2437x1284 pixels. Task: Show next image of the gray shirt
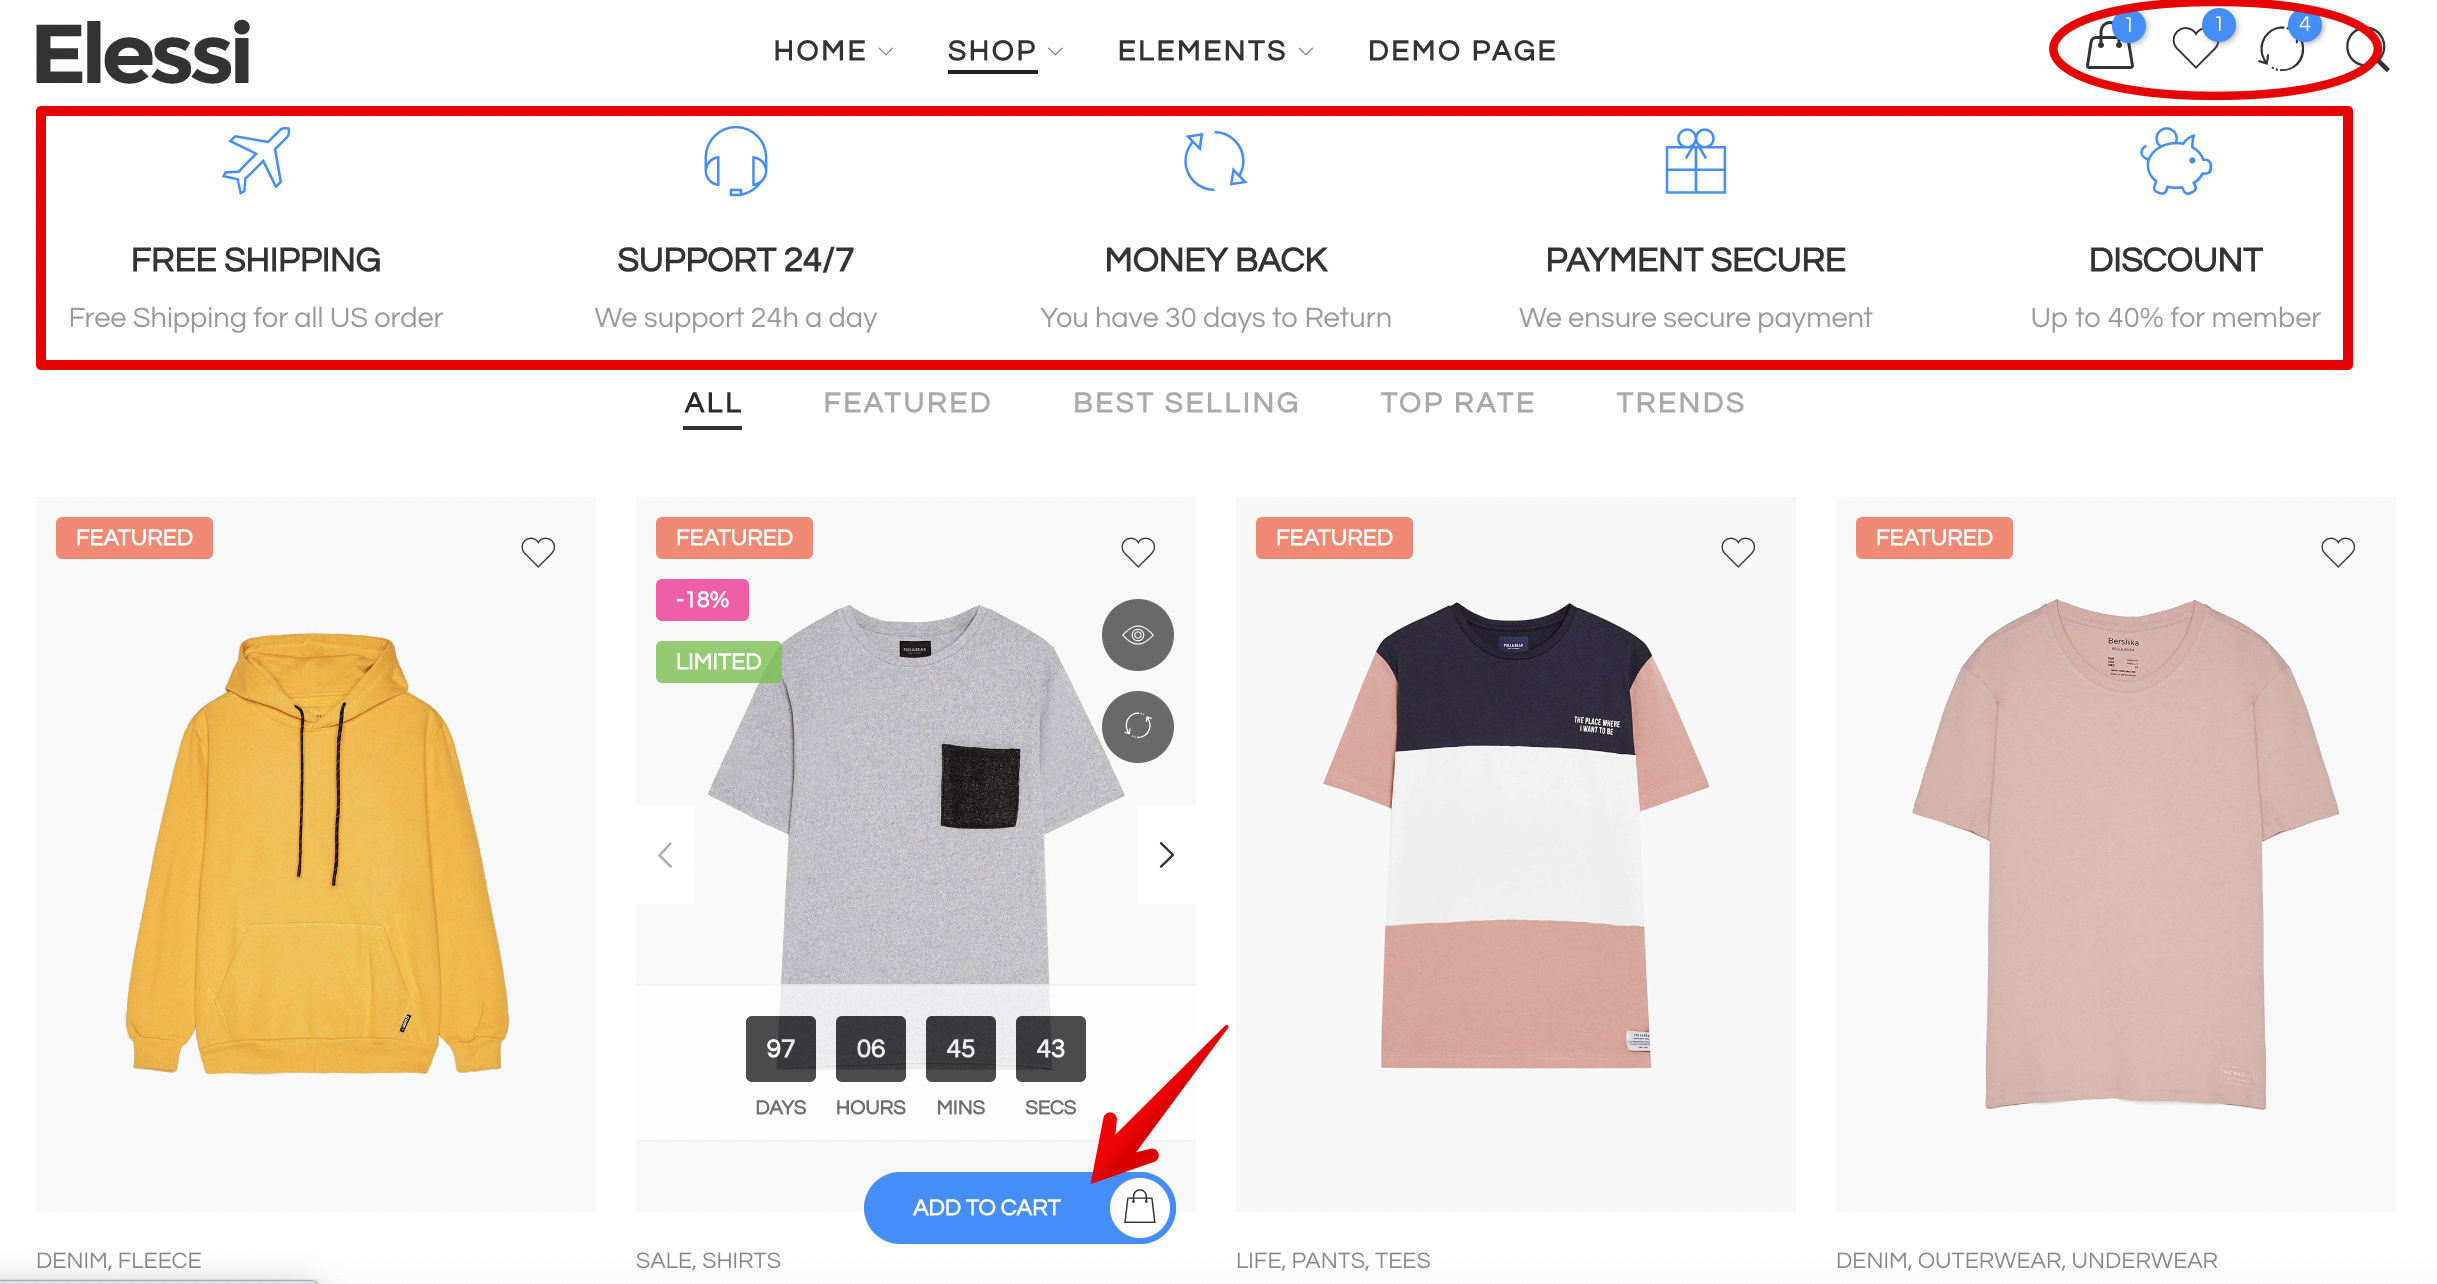pos(1166,855)
